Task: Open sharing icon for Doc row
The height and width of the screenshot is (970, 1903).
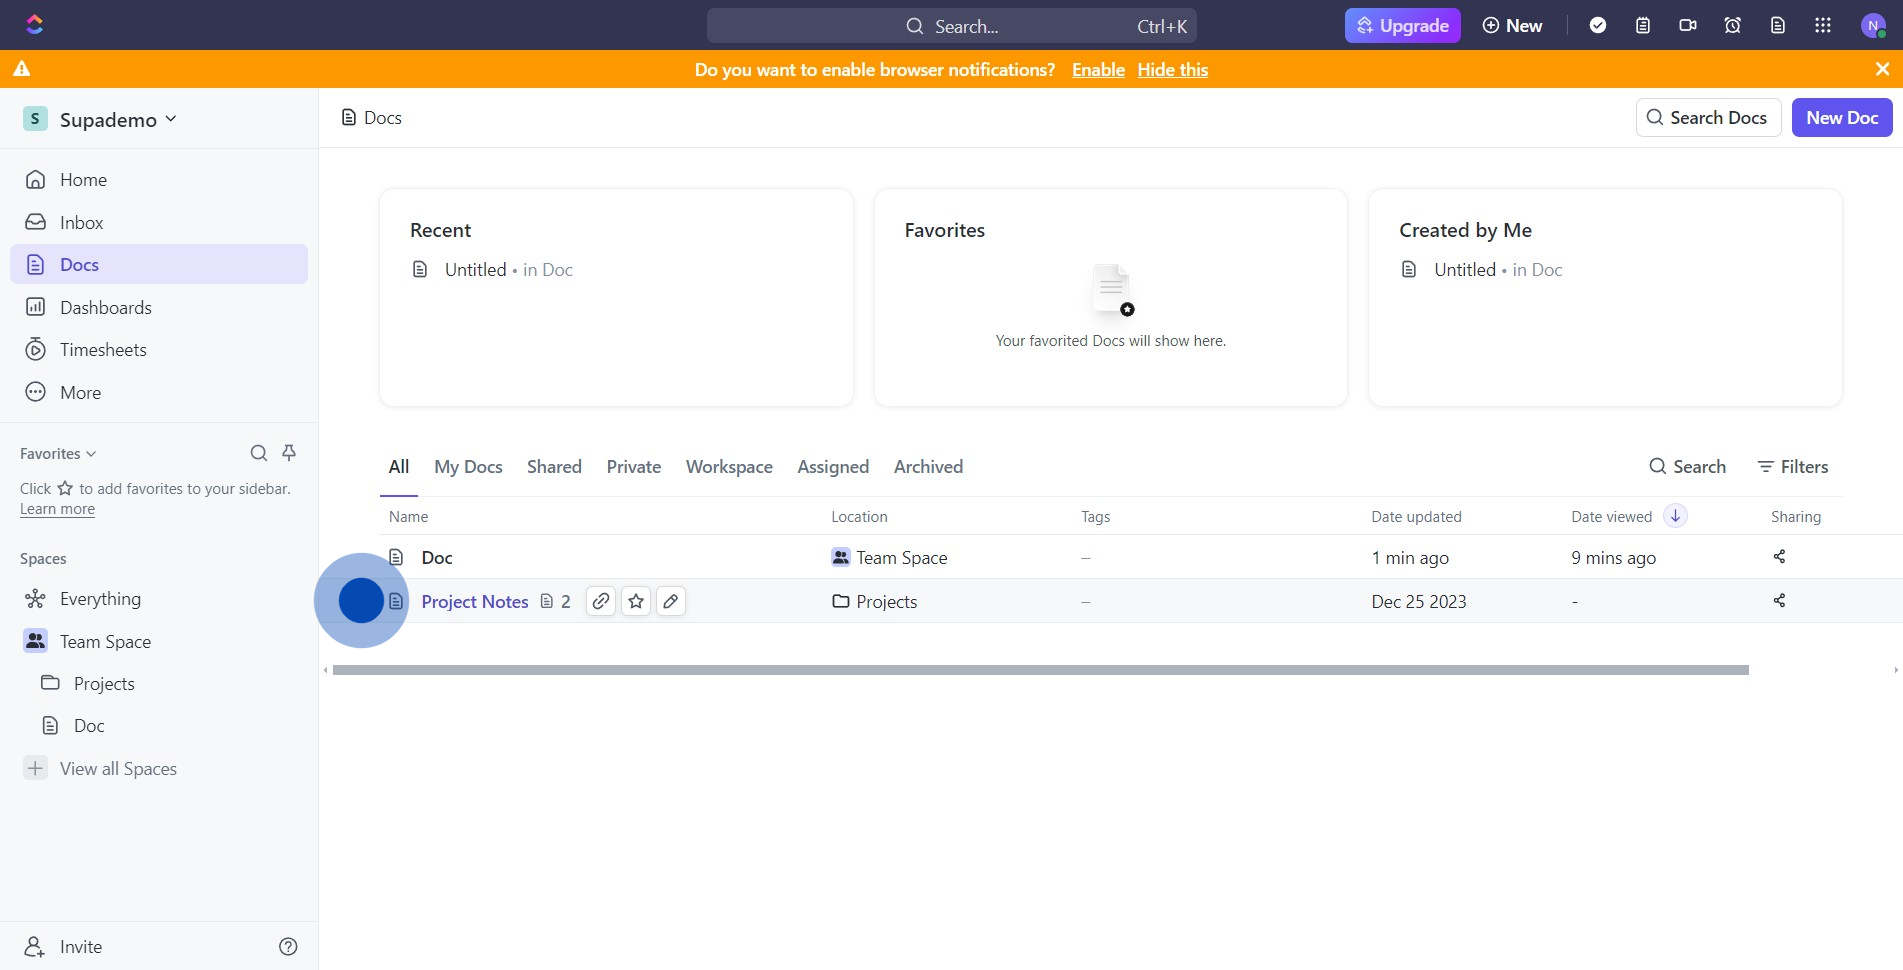Action: 1779,557
